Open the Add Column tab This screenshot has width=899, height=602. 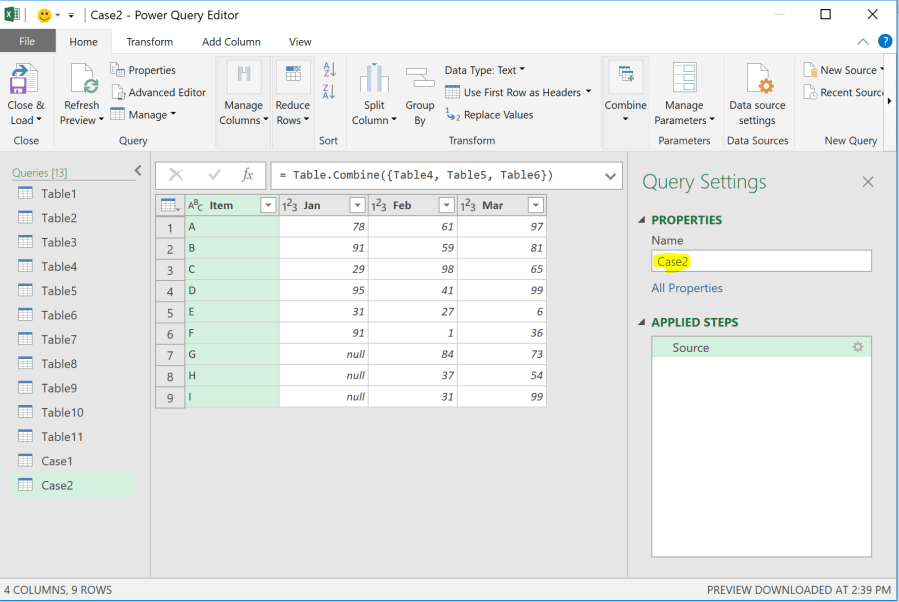[231, 42]
